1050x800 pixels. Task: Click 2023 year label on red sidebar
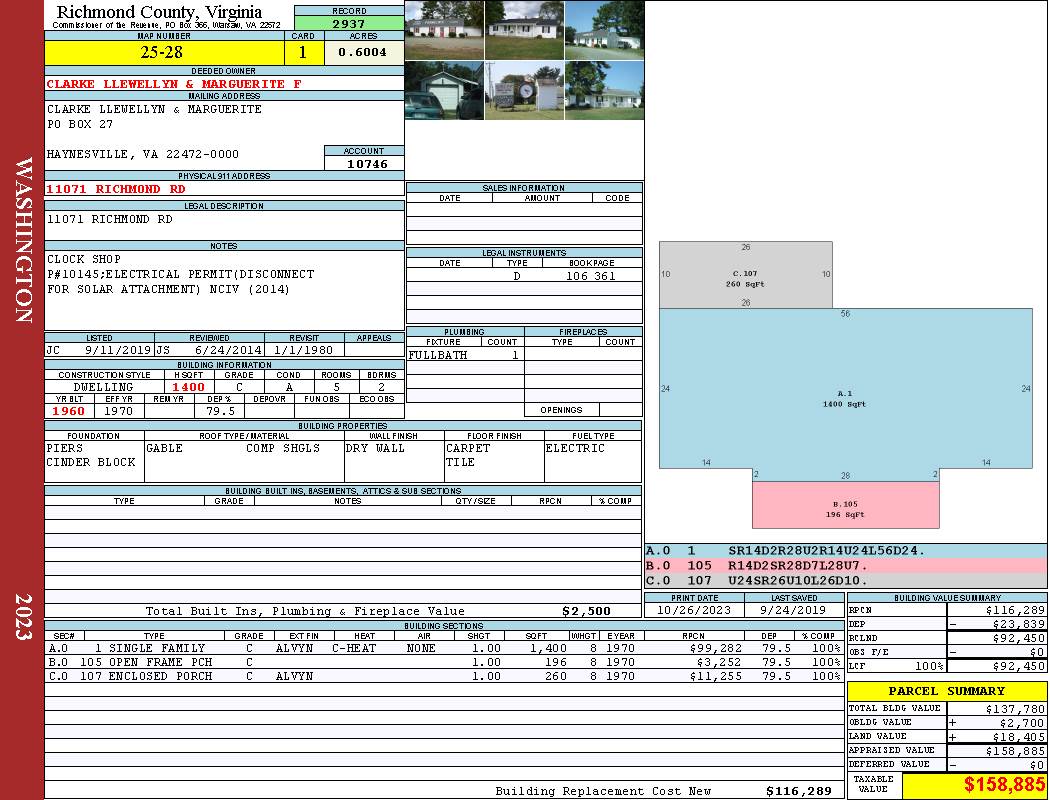tap(24, 617)
